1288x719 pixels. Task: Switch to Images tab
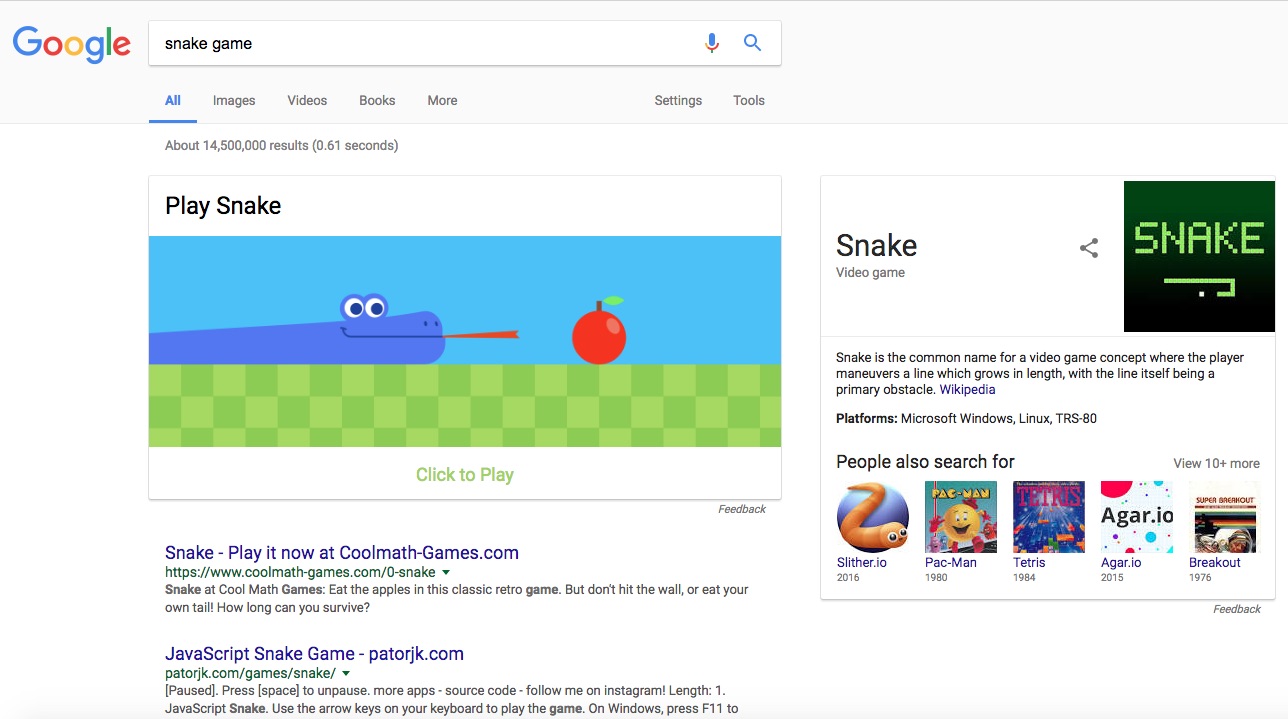(x=234, y=100)
